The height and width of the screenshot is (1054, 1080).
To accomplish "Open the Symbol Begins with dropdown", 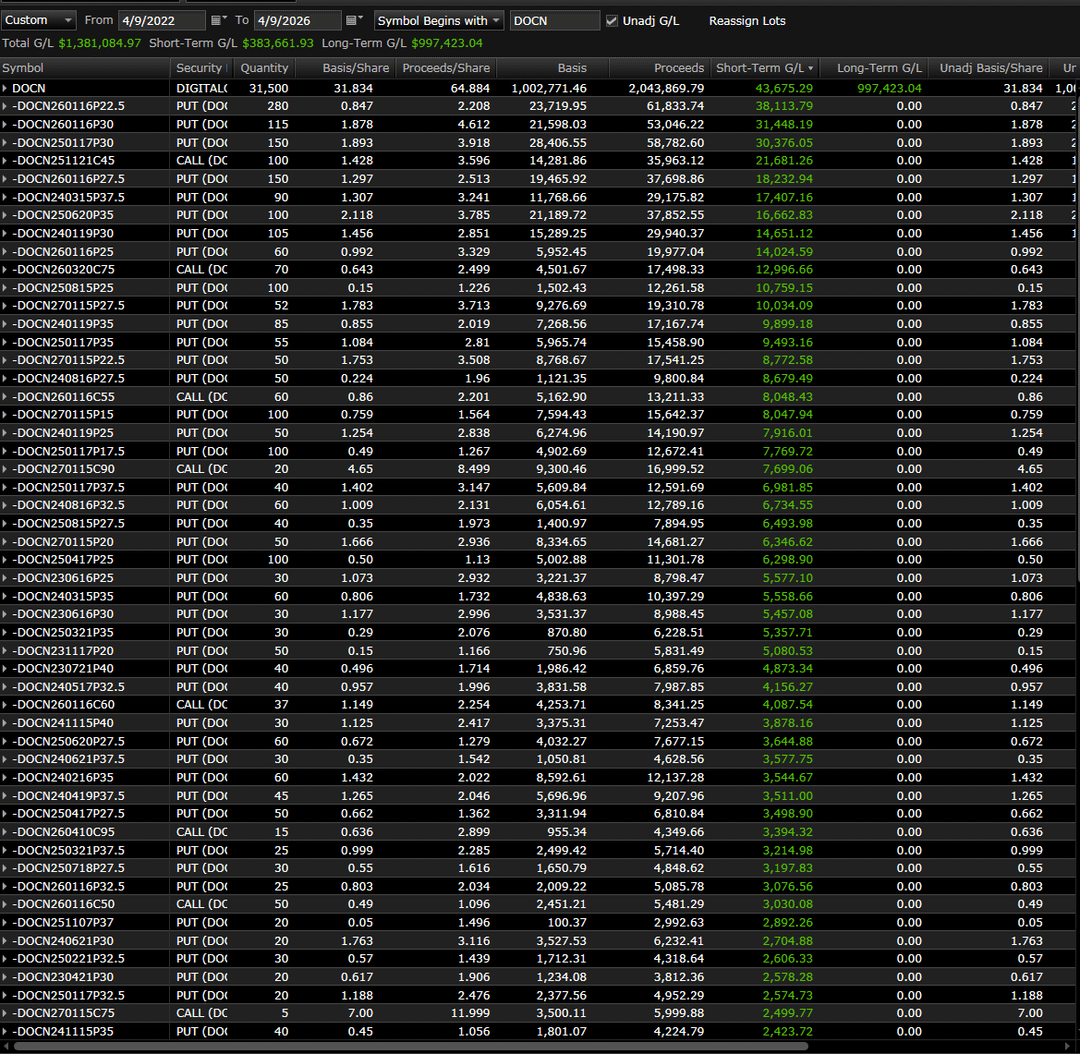I will [439, 20].
